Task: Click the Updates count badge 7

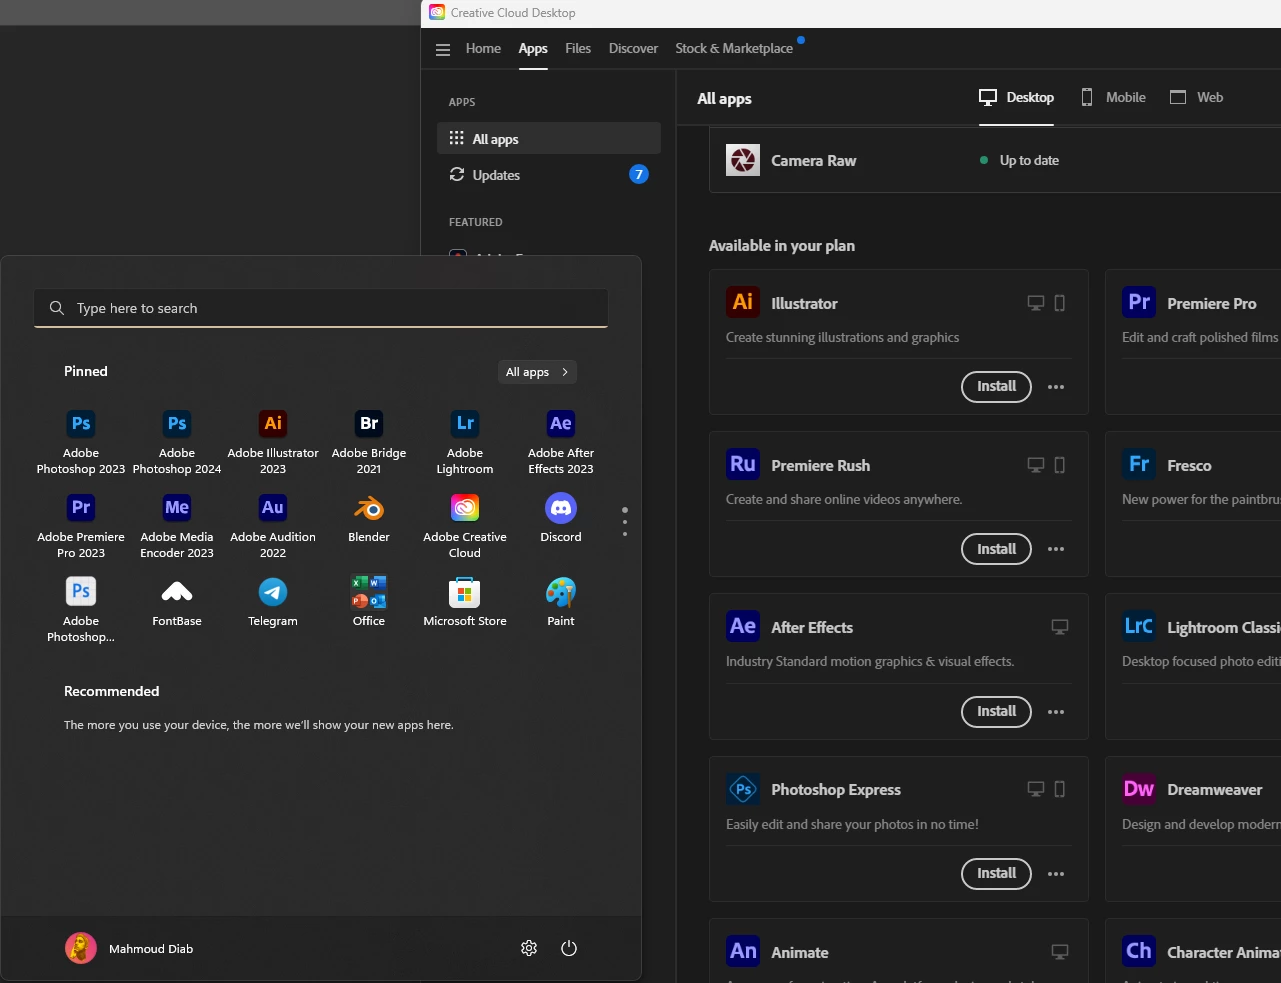Action: [x=639, y=174]
